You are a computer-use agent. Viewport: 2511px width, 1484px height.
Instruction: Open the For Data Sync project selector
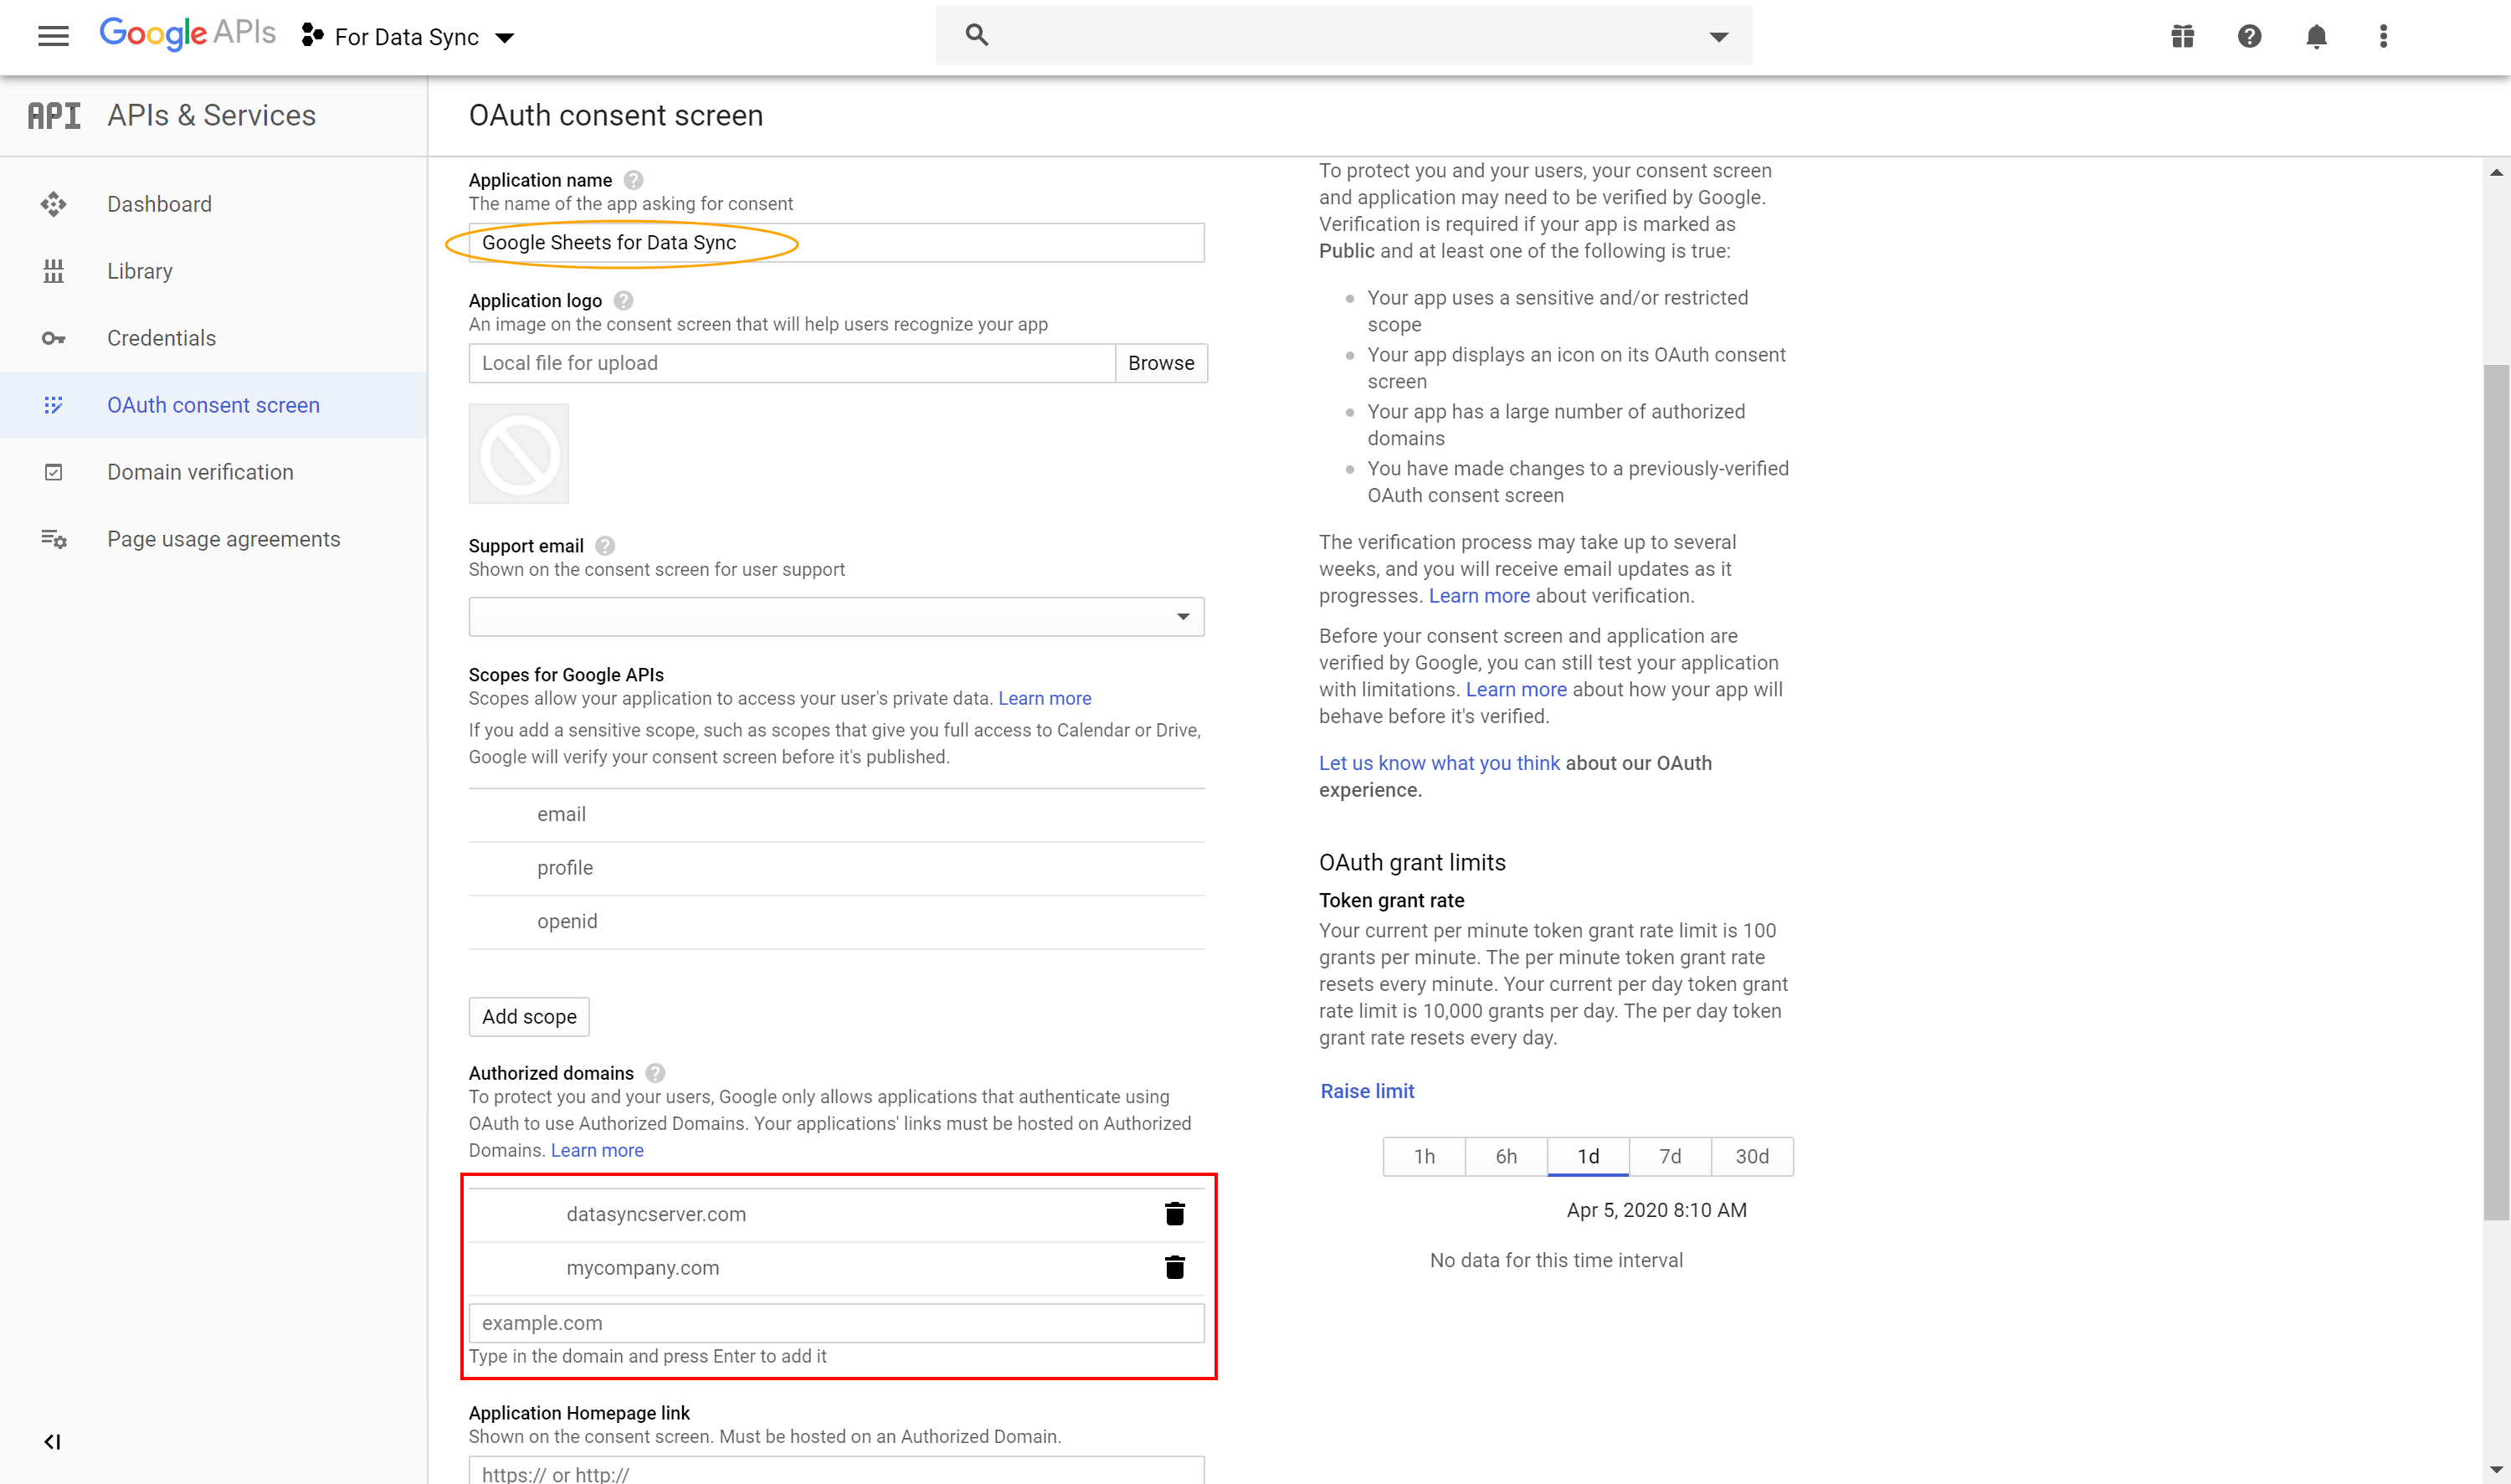pos(408,37)
